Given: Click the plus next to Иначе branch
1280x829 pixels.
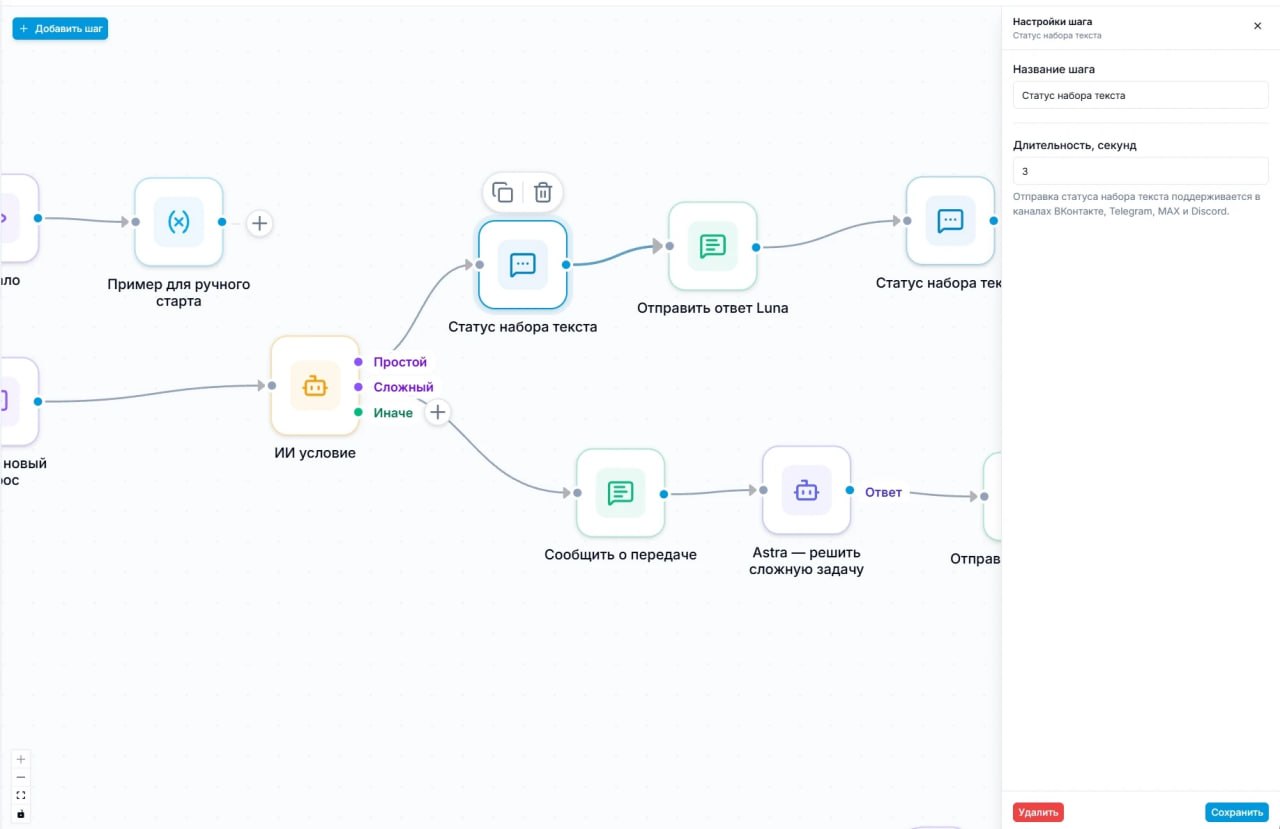Looking at the screenshot, I should (437, 412).
